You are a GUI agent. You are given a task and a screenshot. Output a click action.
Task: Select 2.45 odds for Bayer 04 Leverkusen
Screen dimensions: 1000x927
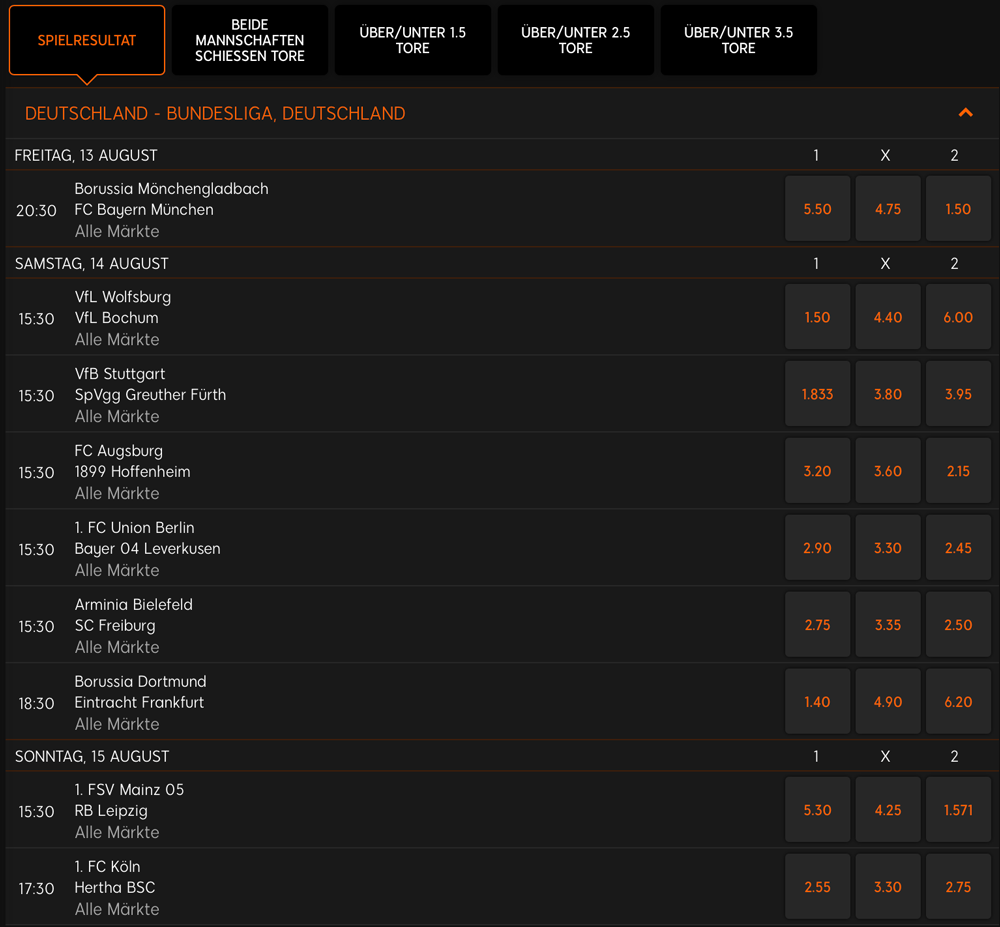click(x=958, y=548)
